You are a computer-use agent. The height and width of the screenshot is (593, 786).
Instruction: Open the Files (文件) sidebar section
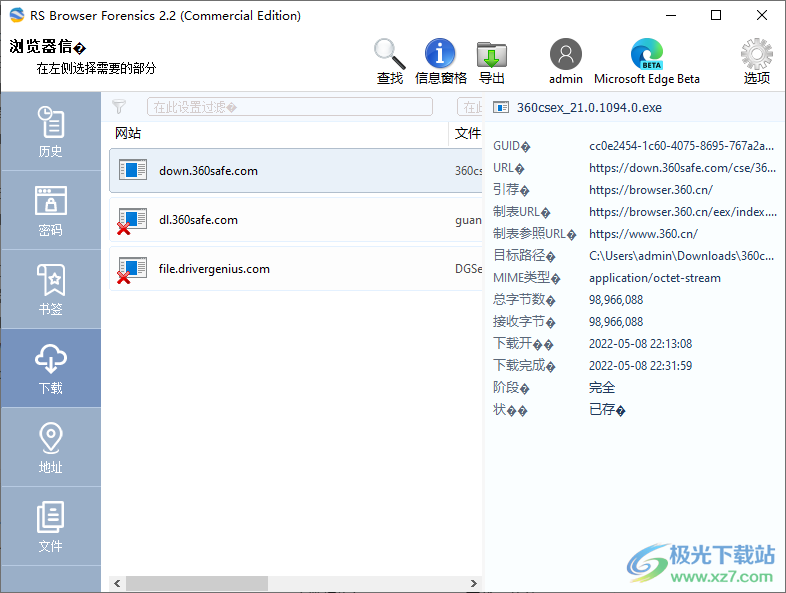coord(51,526)
